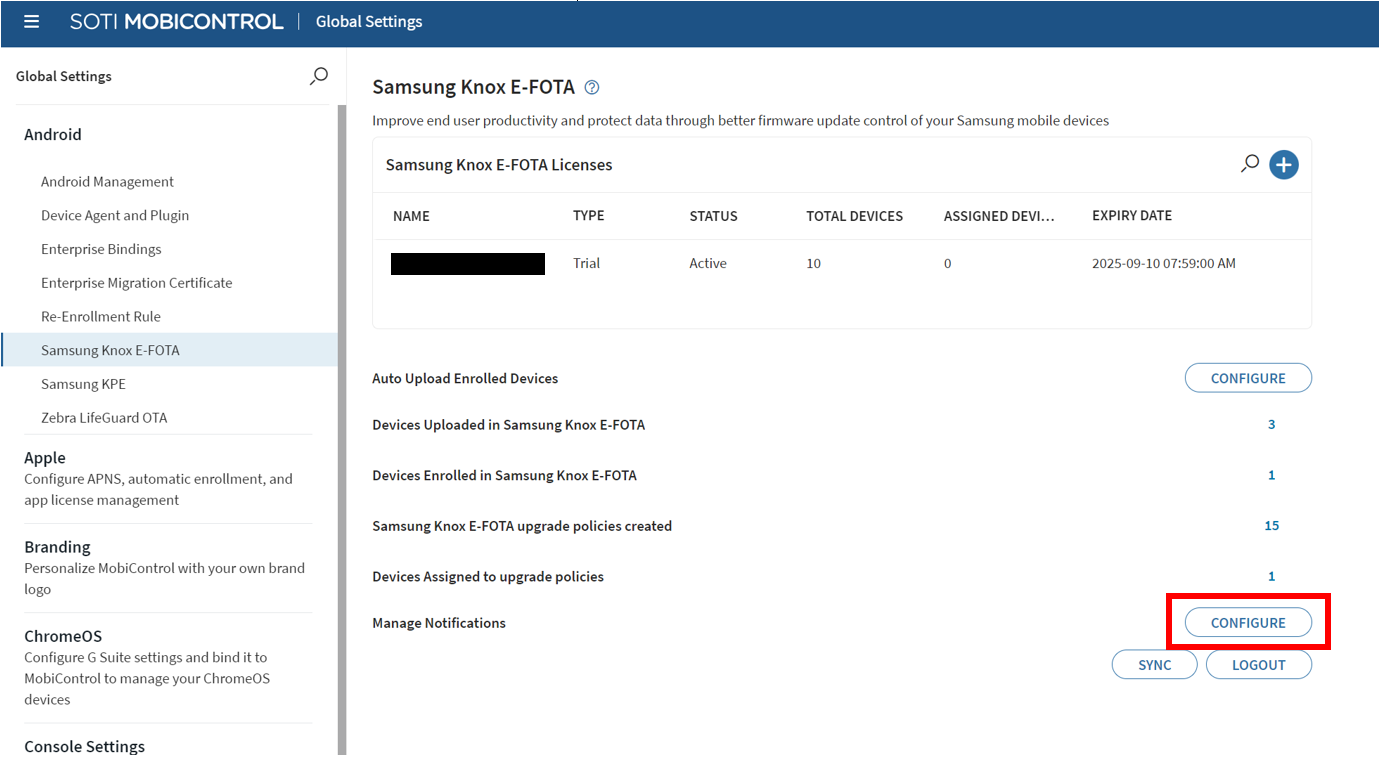Image resolution: width=1380 pixels, height=757 pixels.
Task: Open help icon beside Samsung Knox E-FOTA
Action: (x=592, y=87)
